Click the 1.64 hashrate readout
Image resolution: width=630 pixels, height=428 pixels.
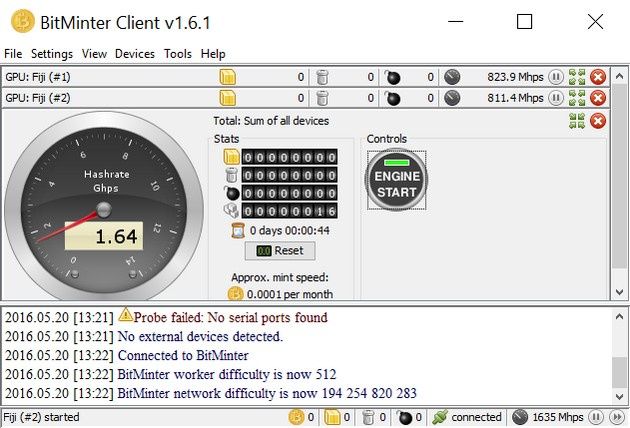[x=104, y=236]
